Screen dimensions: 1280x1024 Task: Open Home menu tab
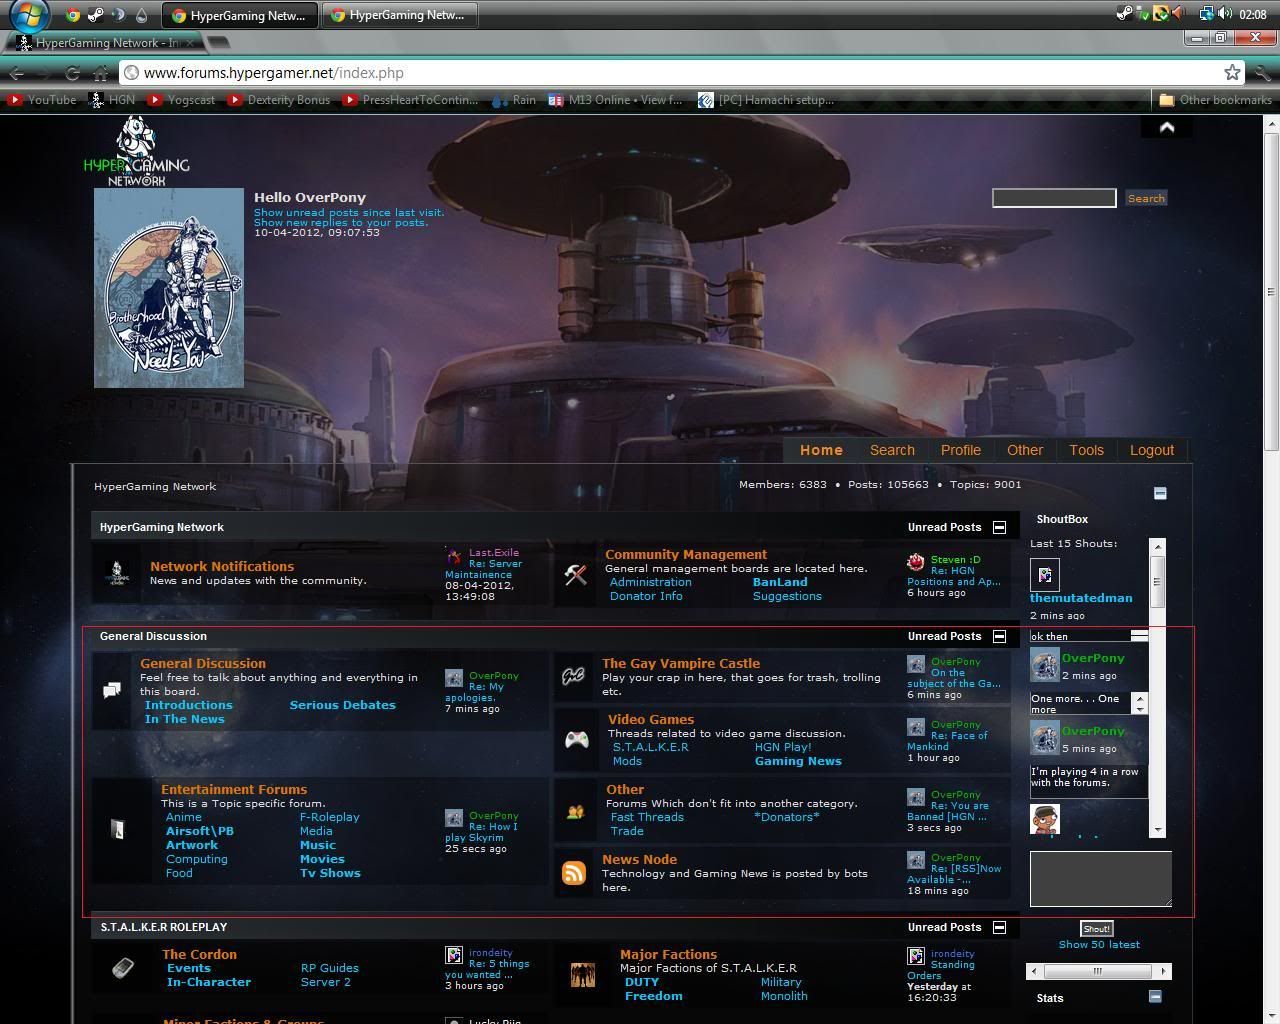coord(821,450)
